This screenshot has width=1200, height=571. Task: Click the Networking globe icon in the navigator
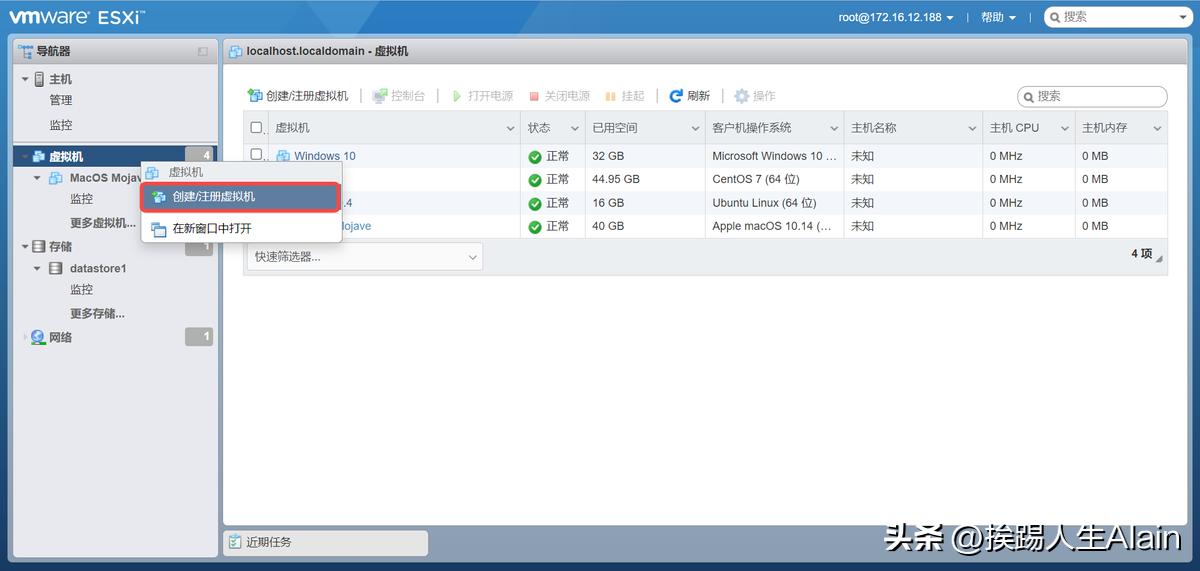(x=38, y=337)
